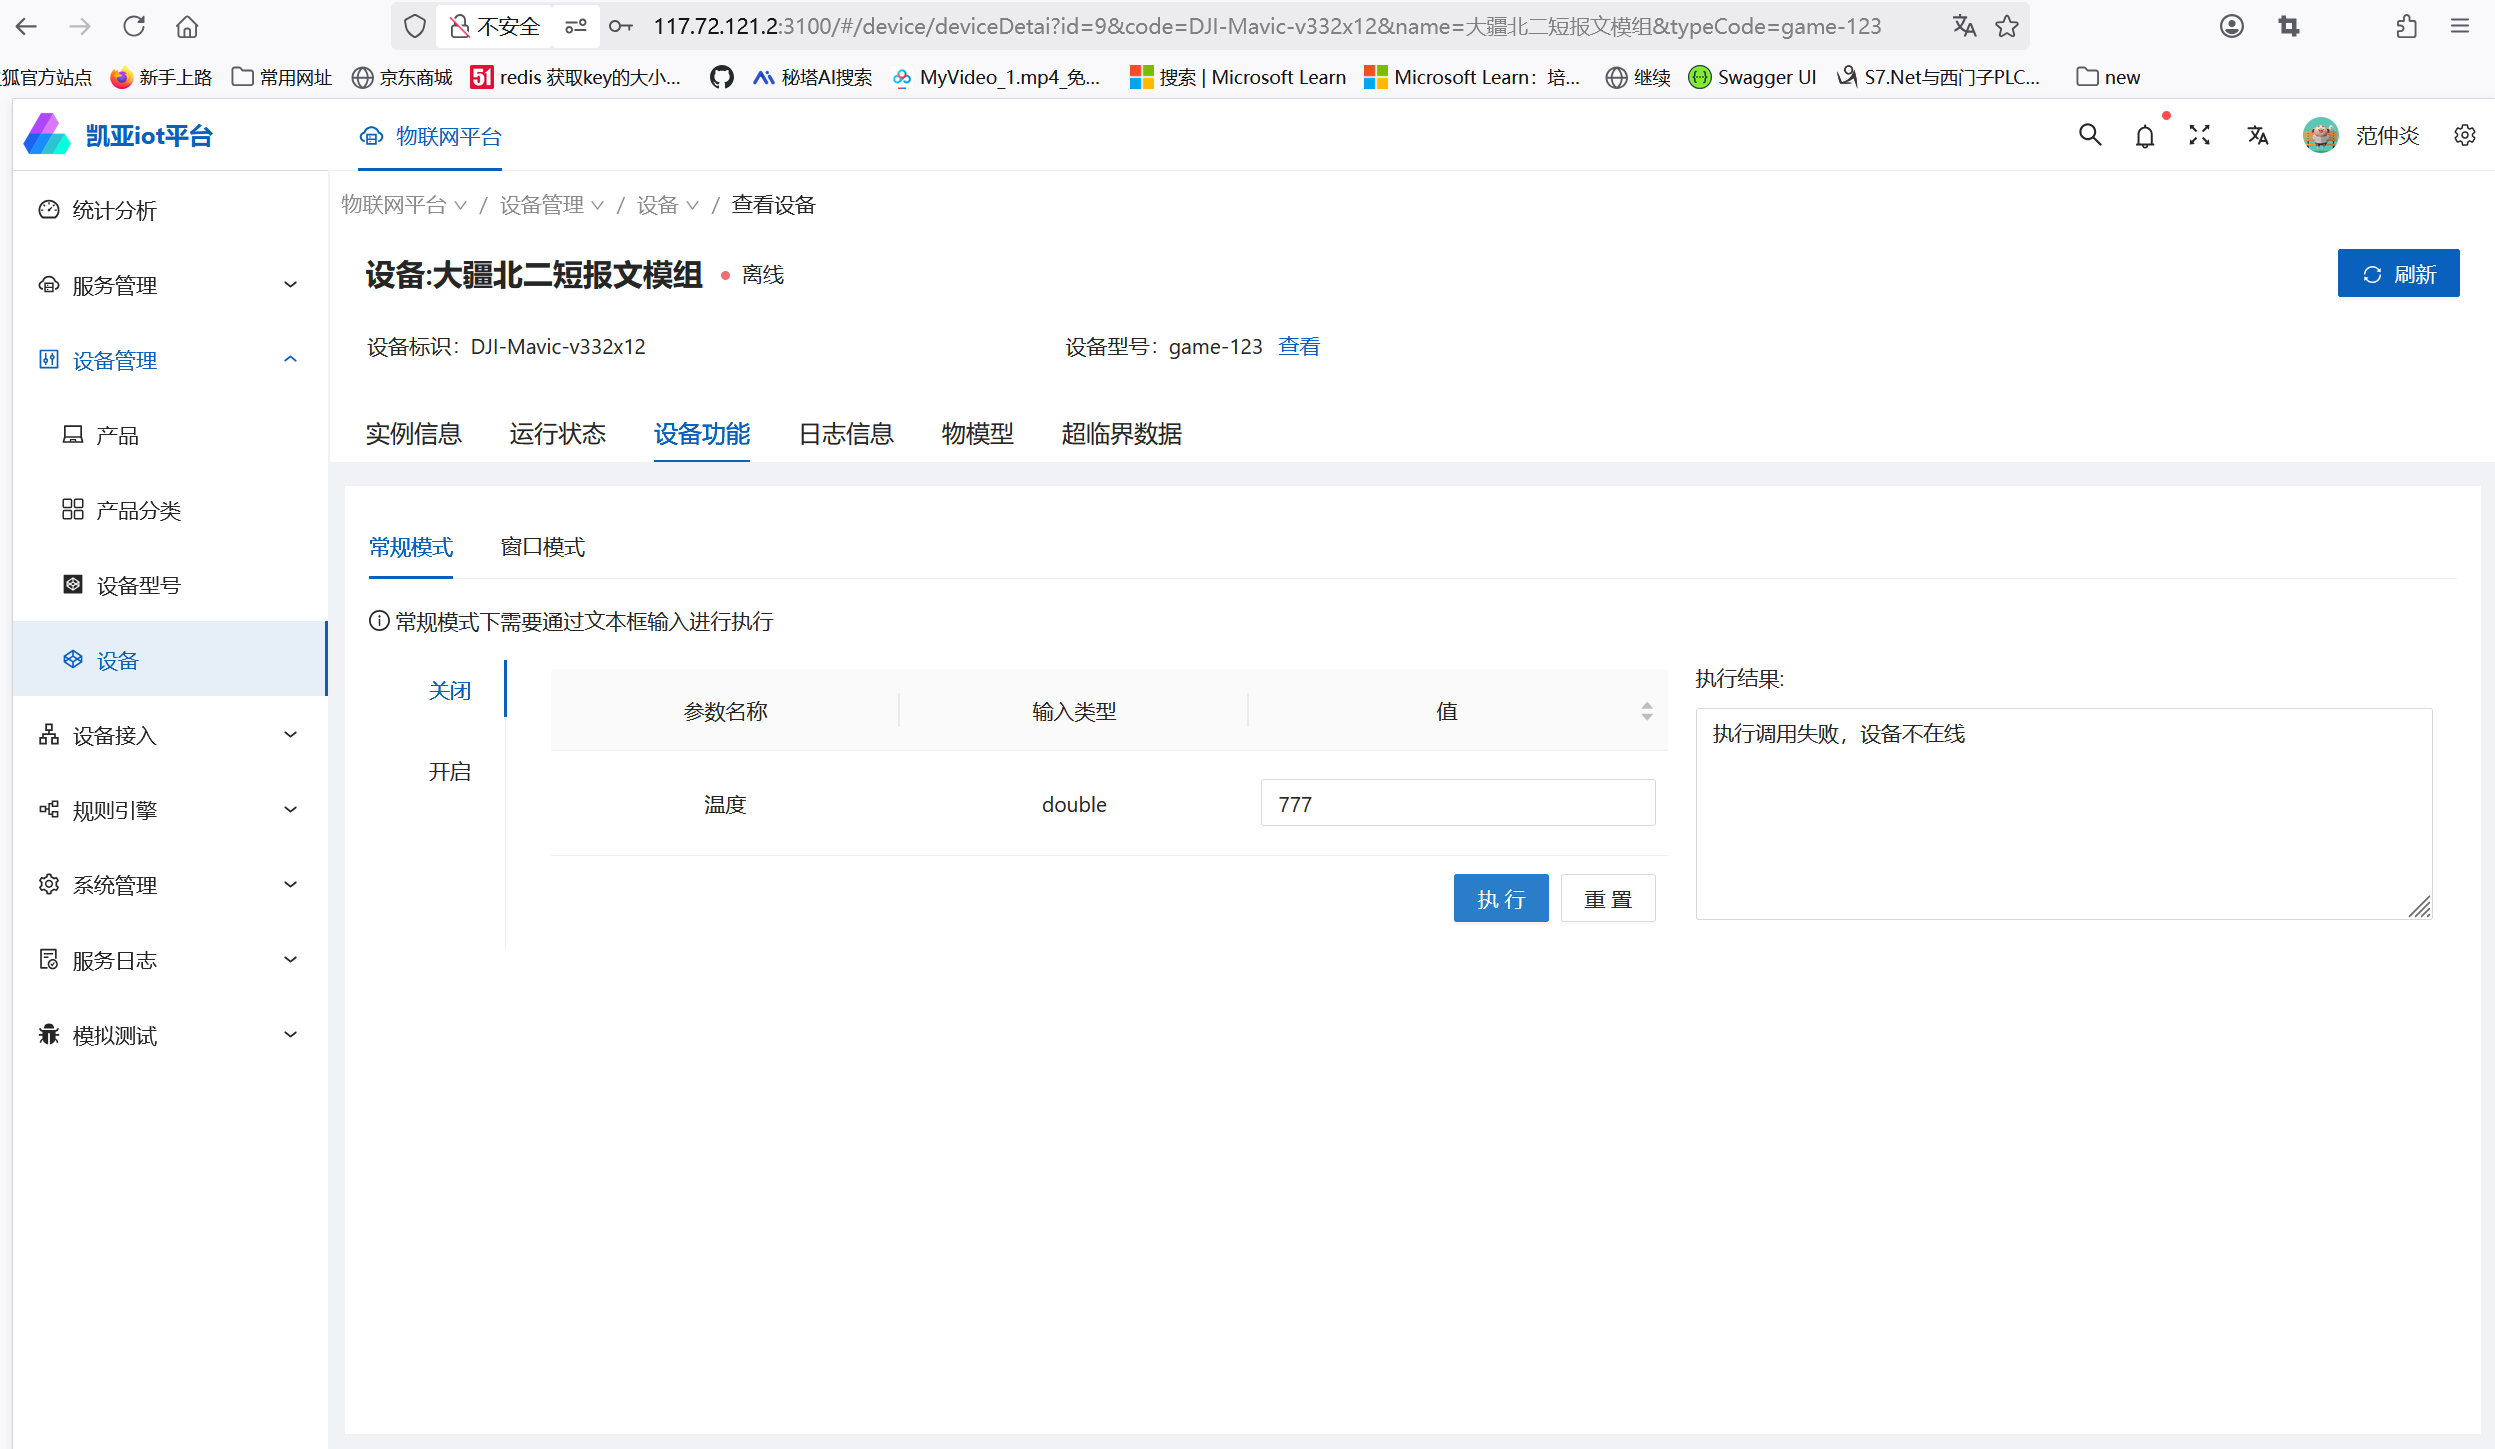Viewport: 2495px width, 1449px height.
Task: Select the 开启 function option
Action: click(x=449, y=772)
